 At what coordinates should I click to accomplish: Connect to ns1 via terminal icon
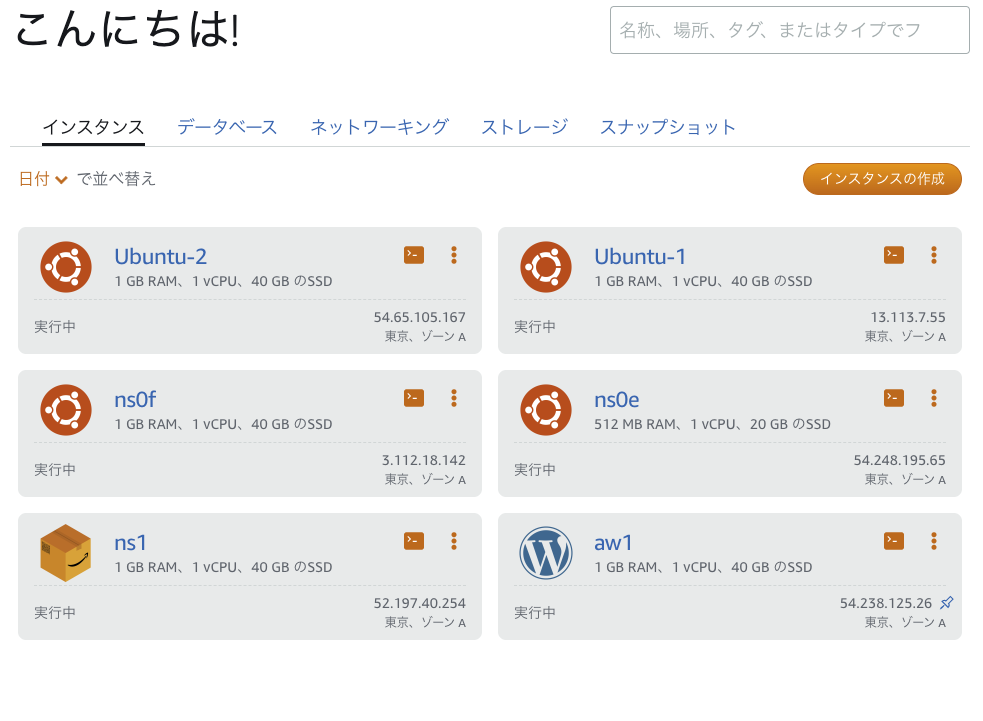coord(414,541)
